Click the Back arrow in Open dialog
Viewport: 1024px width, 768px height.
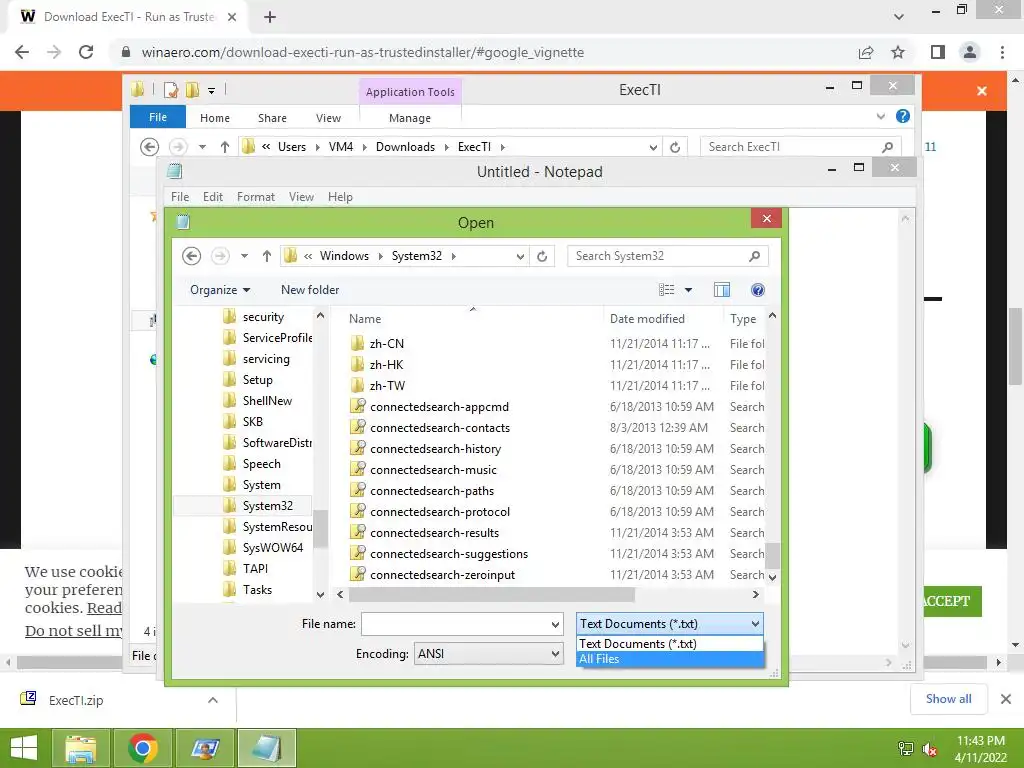point(191,256)
